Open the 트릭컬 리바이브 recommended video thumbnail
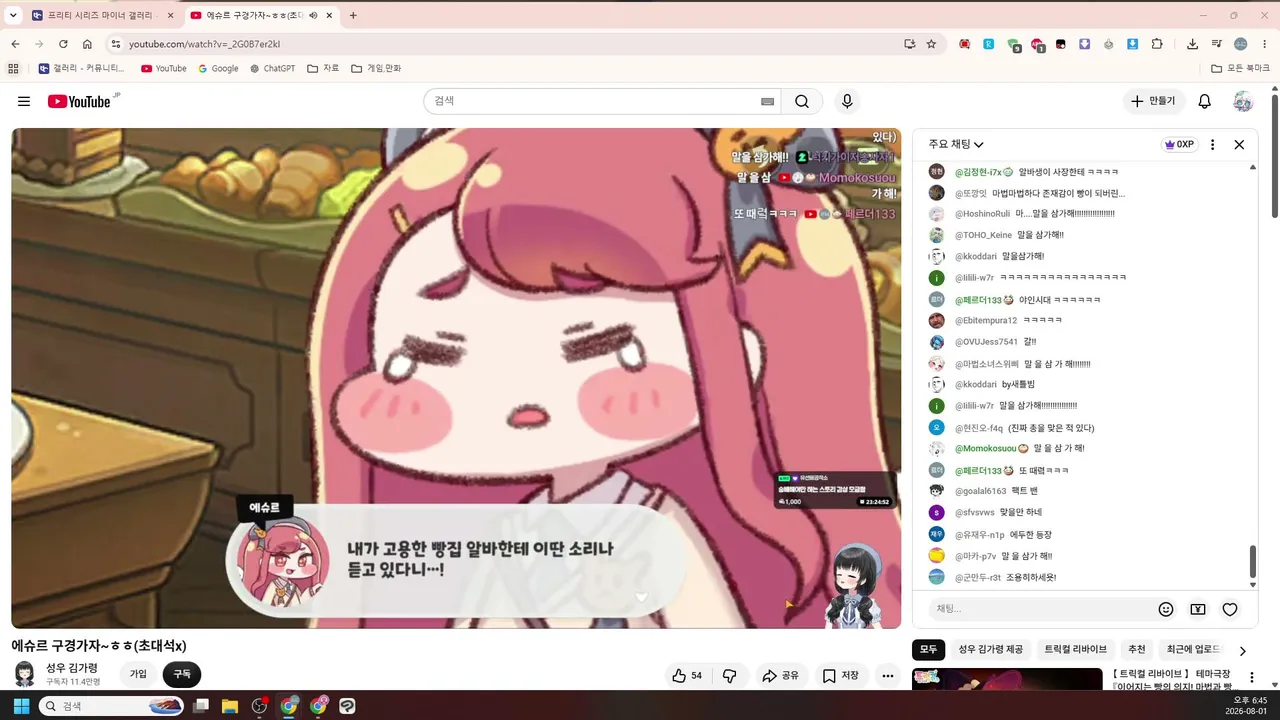Image resolution: width=1280 pixels, height=720 pixels. pos(1007,679)
